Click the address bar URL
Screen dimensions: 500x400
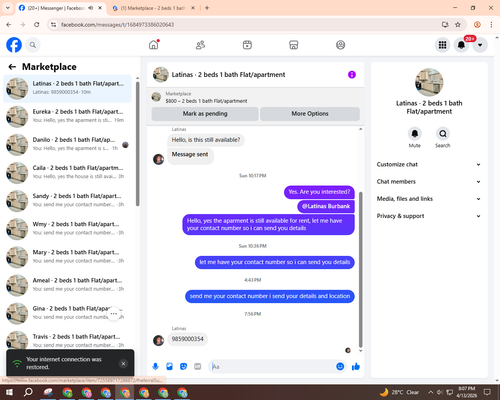coord(117,25)
